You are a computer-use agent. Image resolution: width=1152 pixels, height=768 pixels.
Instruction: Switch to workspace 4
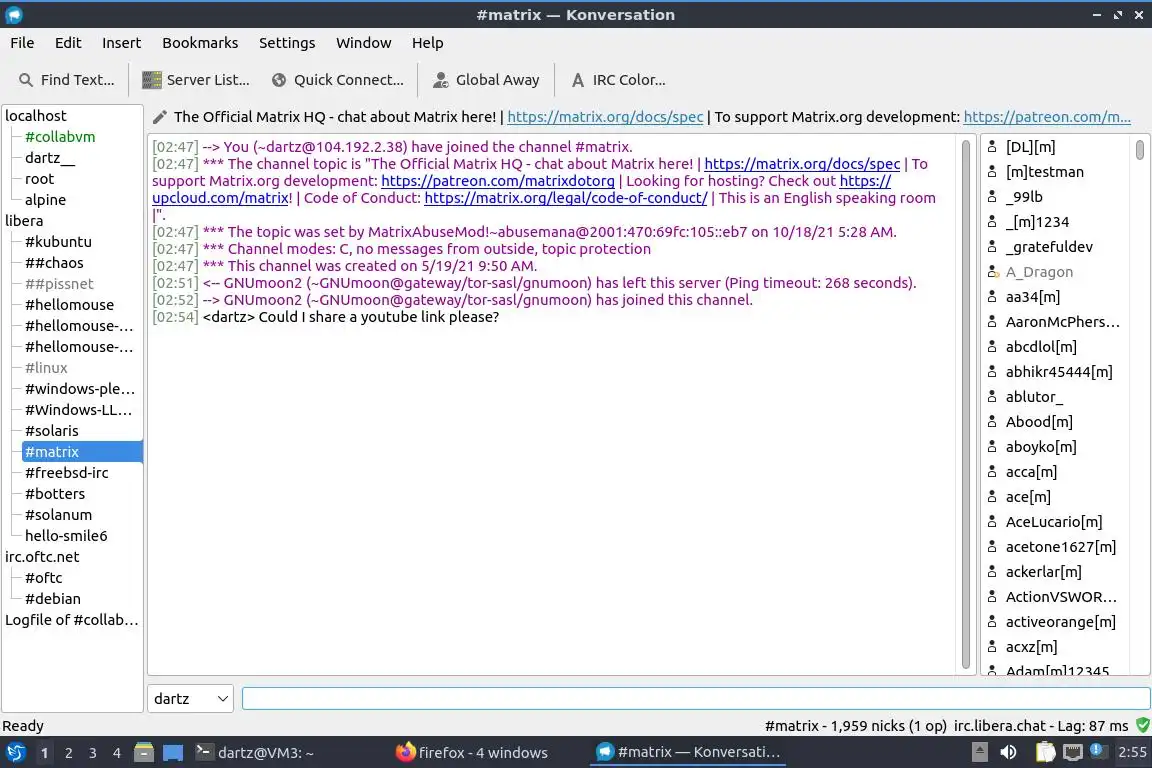[x=117, y=753]
